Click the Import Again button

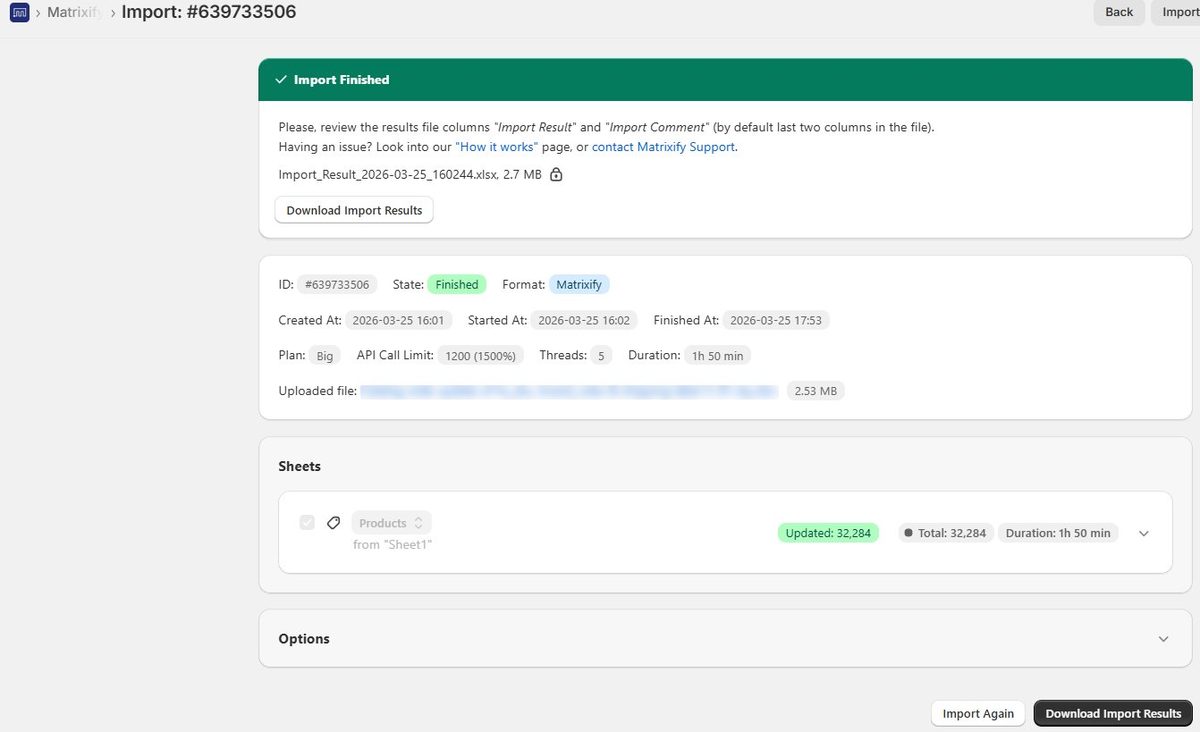pyautogui.click(x=978, y=713)
